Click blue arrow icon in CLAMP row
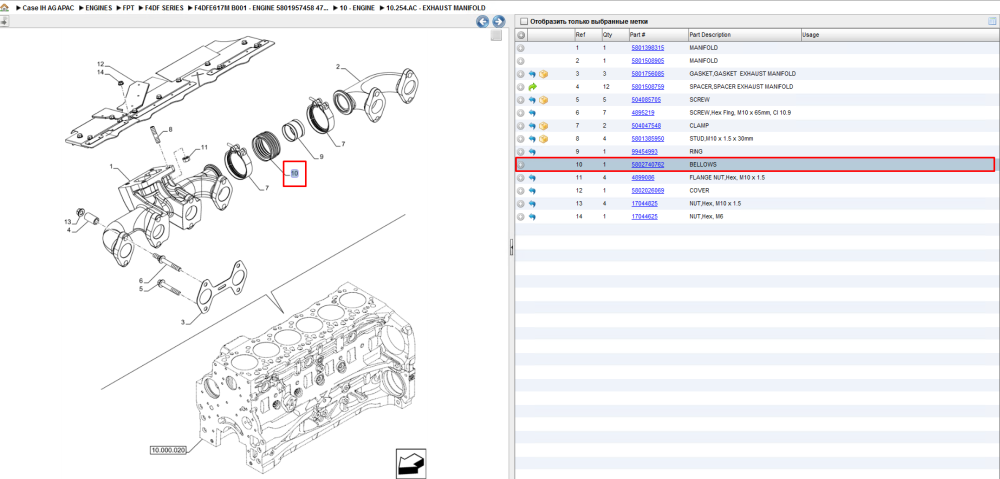This screenshot has height=479, width=1000. coord(532,126)
